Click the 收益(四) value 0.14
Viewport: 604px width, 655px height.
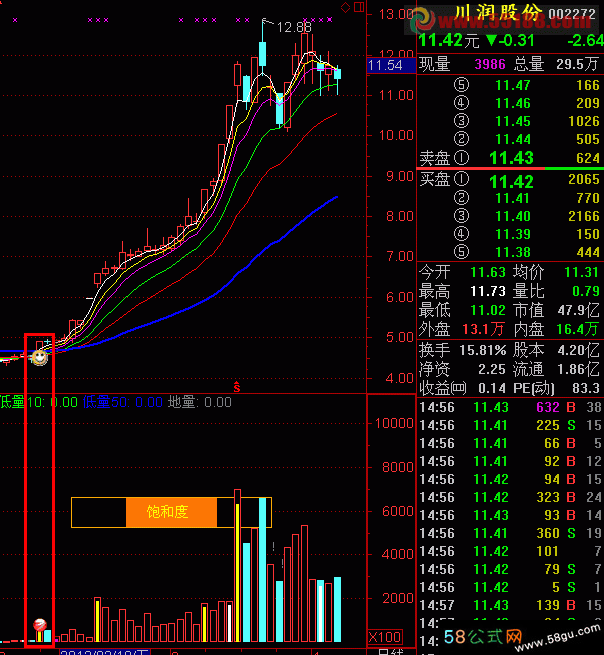[492, 388]
